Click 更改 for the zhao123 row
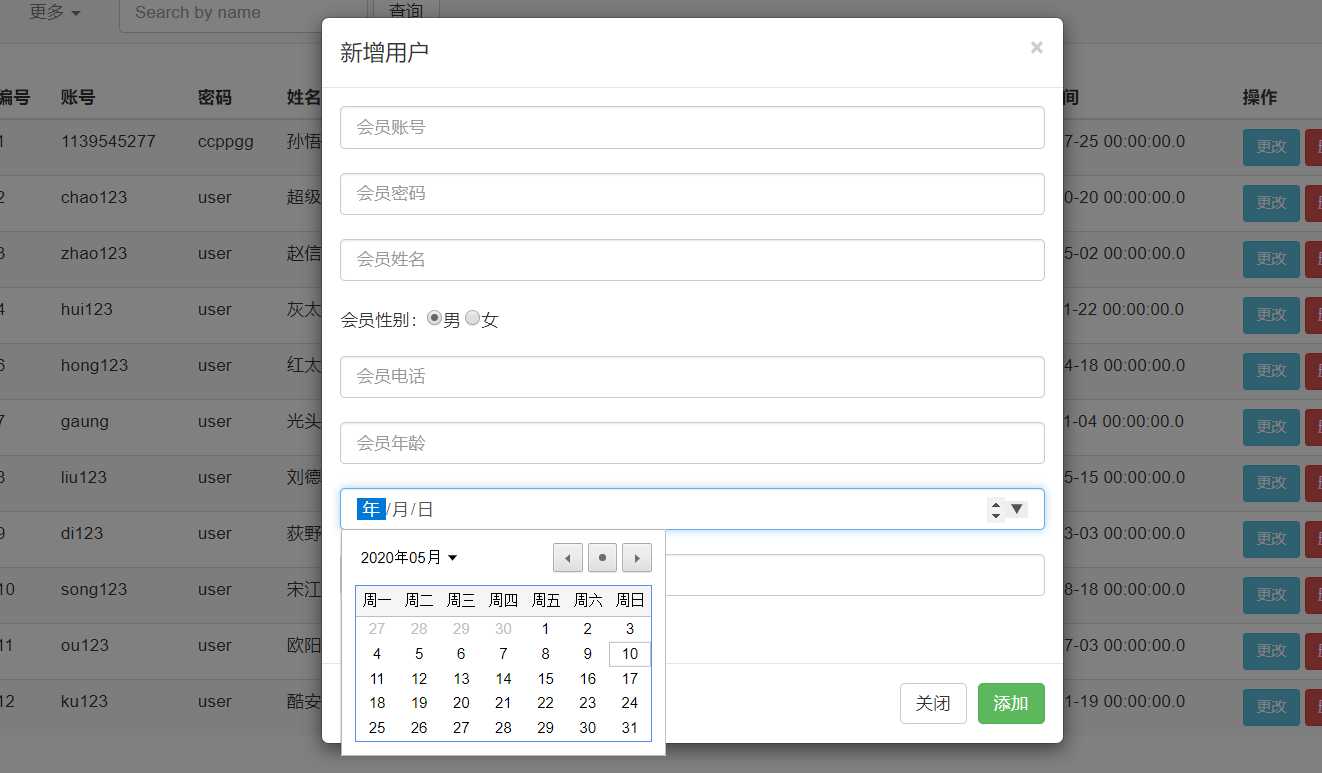 click(1271, 259)
